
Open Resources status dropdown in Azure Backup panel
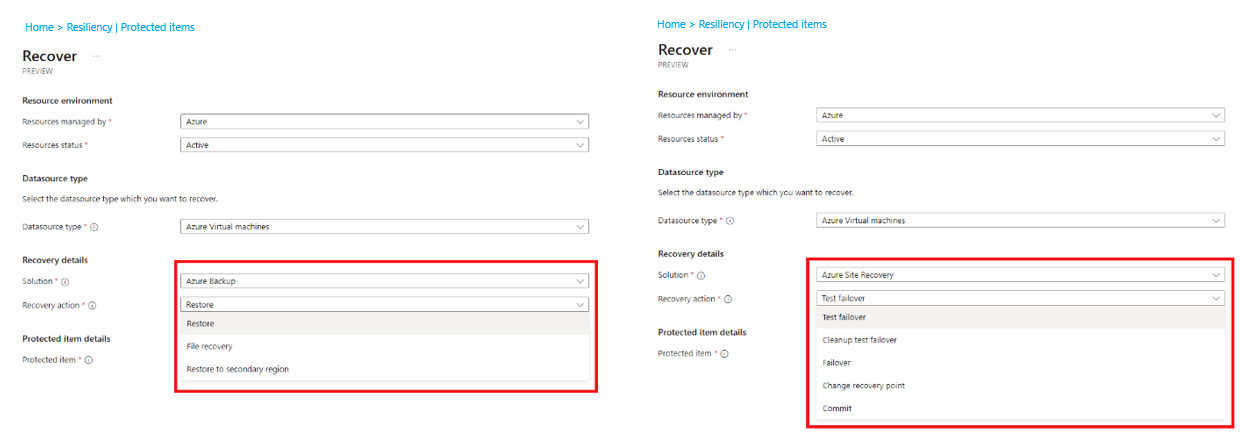[384, 145]
